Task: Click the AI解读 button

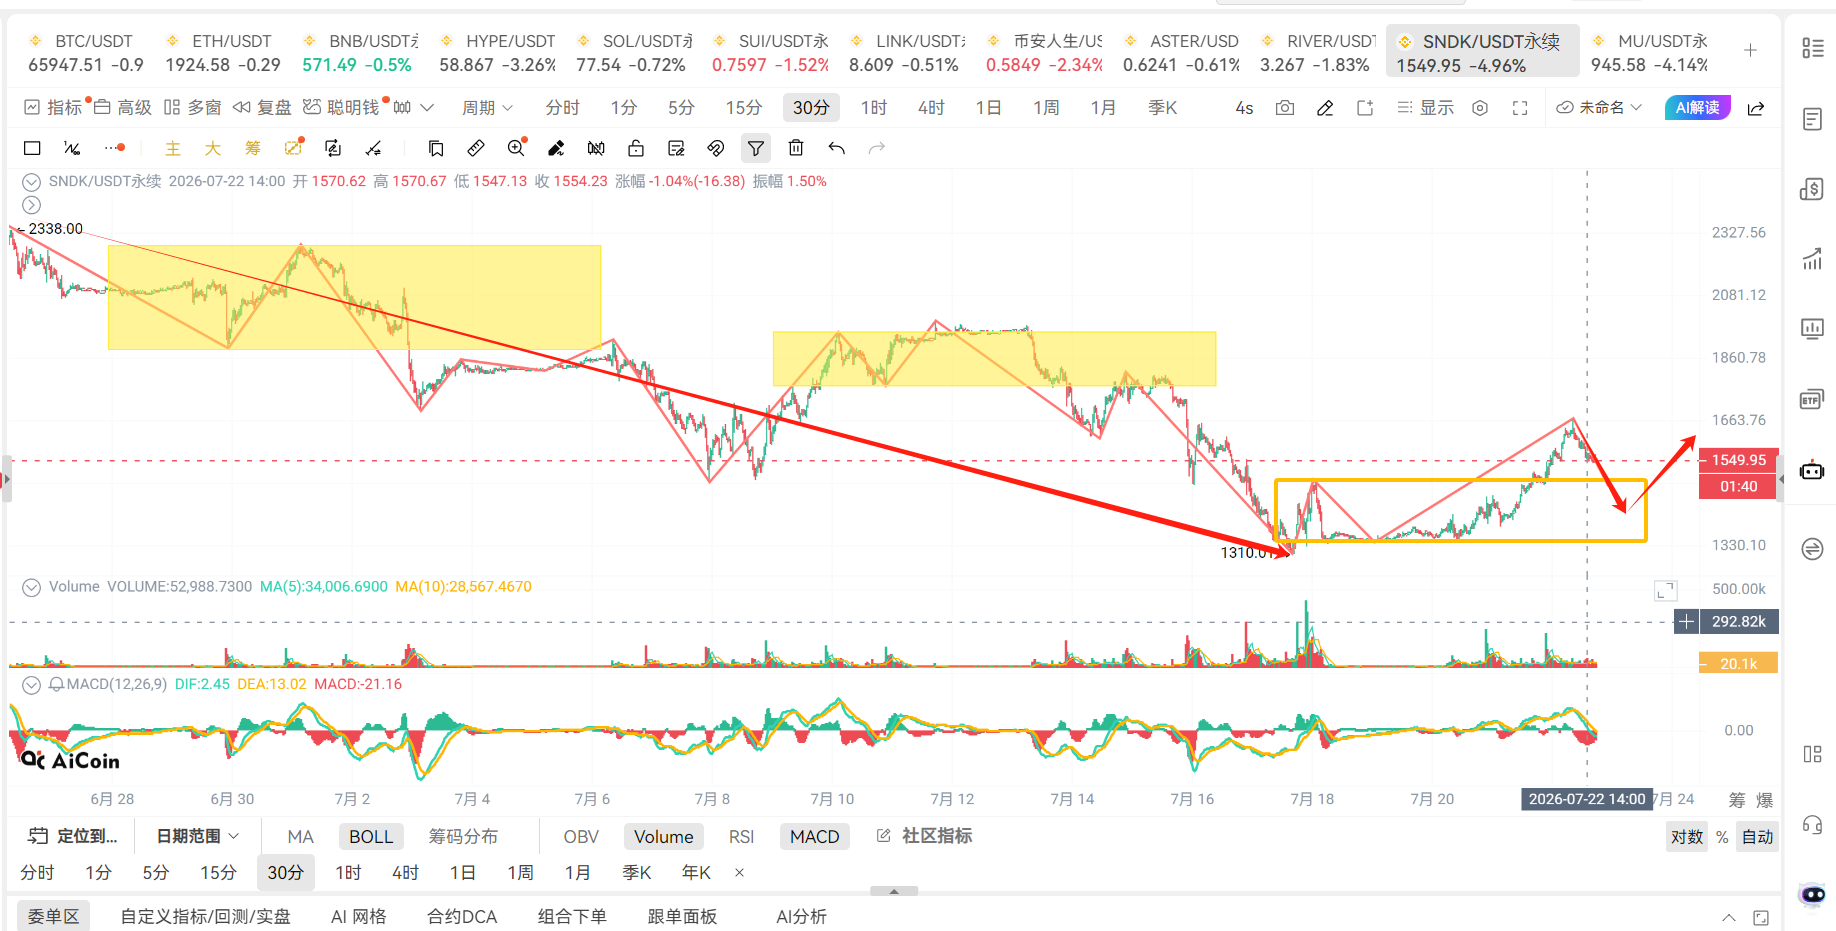Action: (x=1697, y=108)
